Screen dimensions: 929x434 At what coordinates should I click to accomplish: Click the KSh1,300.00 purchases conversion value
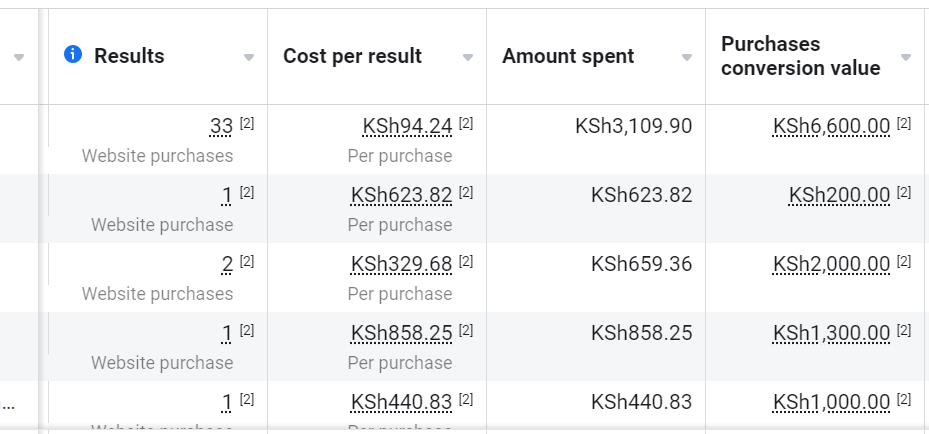pyautogui.click(x=831, y=333)
